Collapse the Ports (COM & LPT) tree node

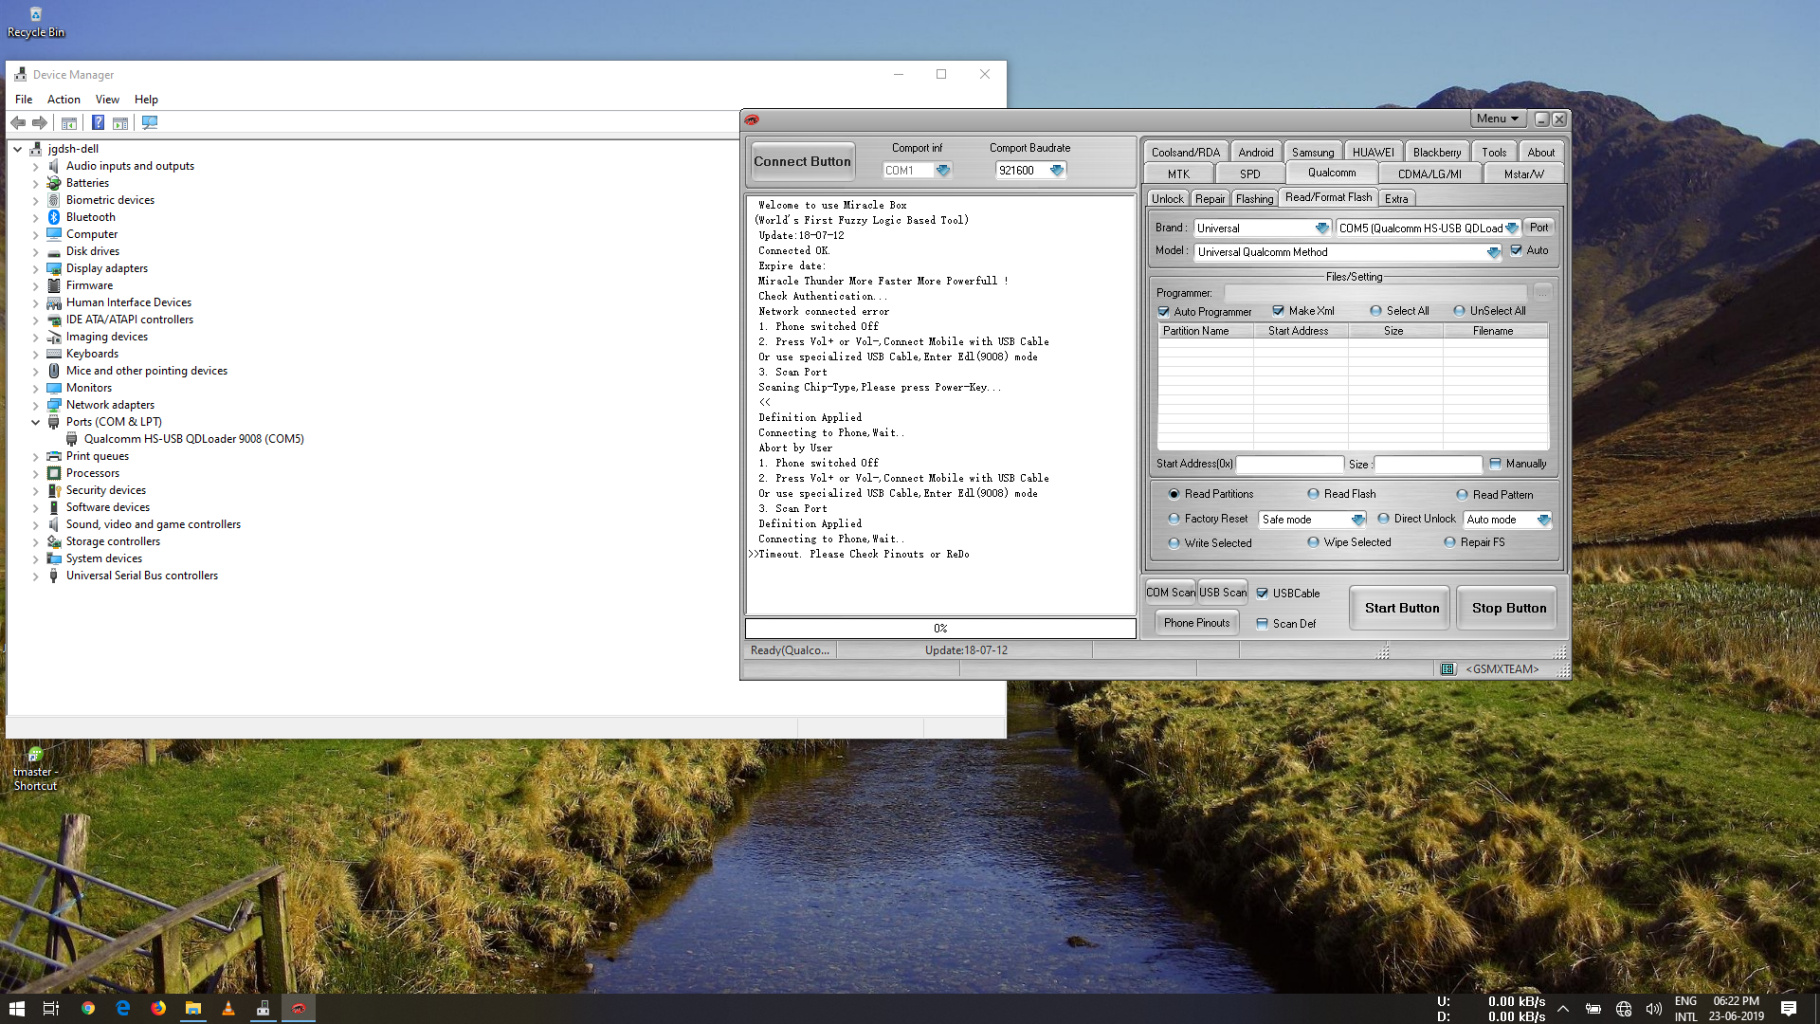click(36, 422)
